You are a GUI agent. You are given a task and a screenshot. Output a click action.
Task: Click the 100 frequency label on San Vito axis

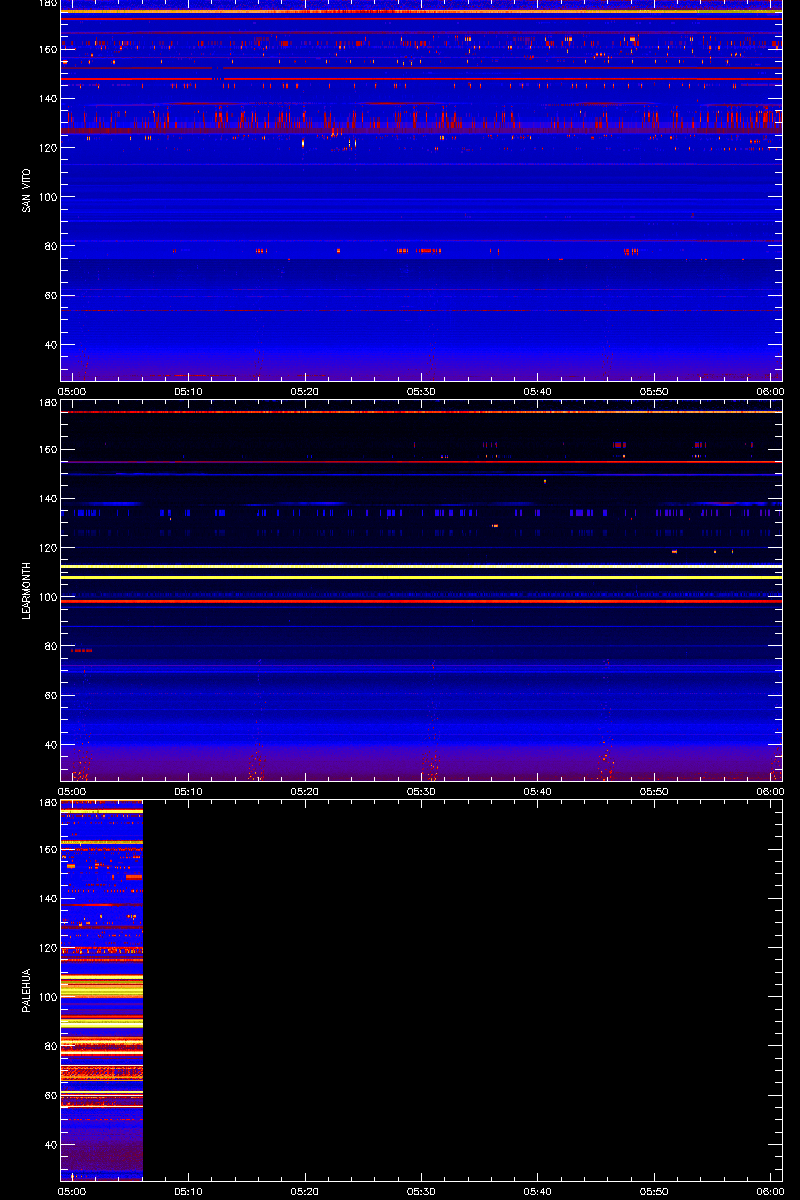pyautogui.click(x=48, y=197)
